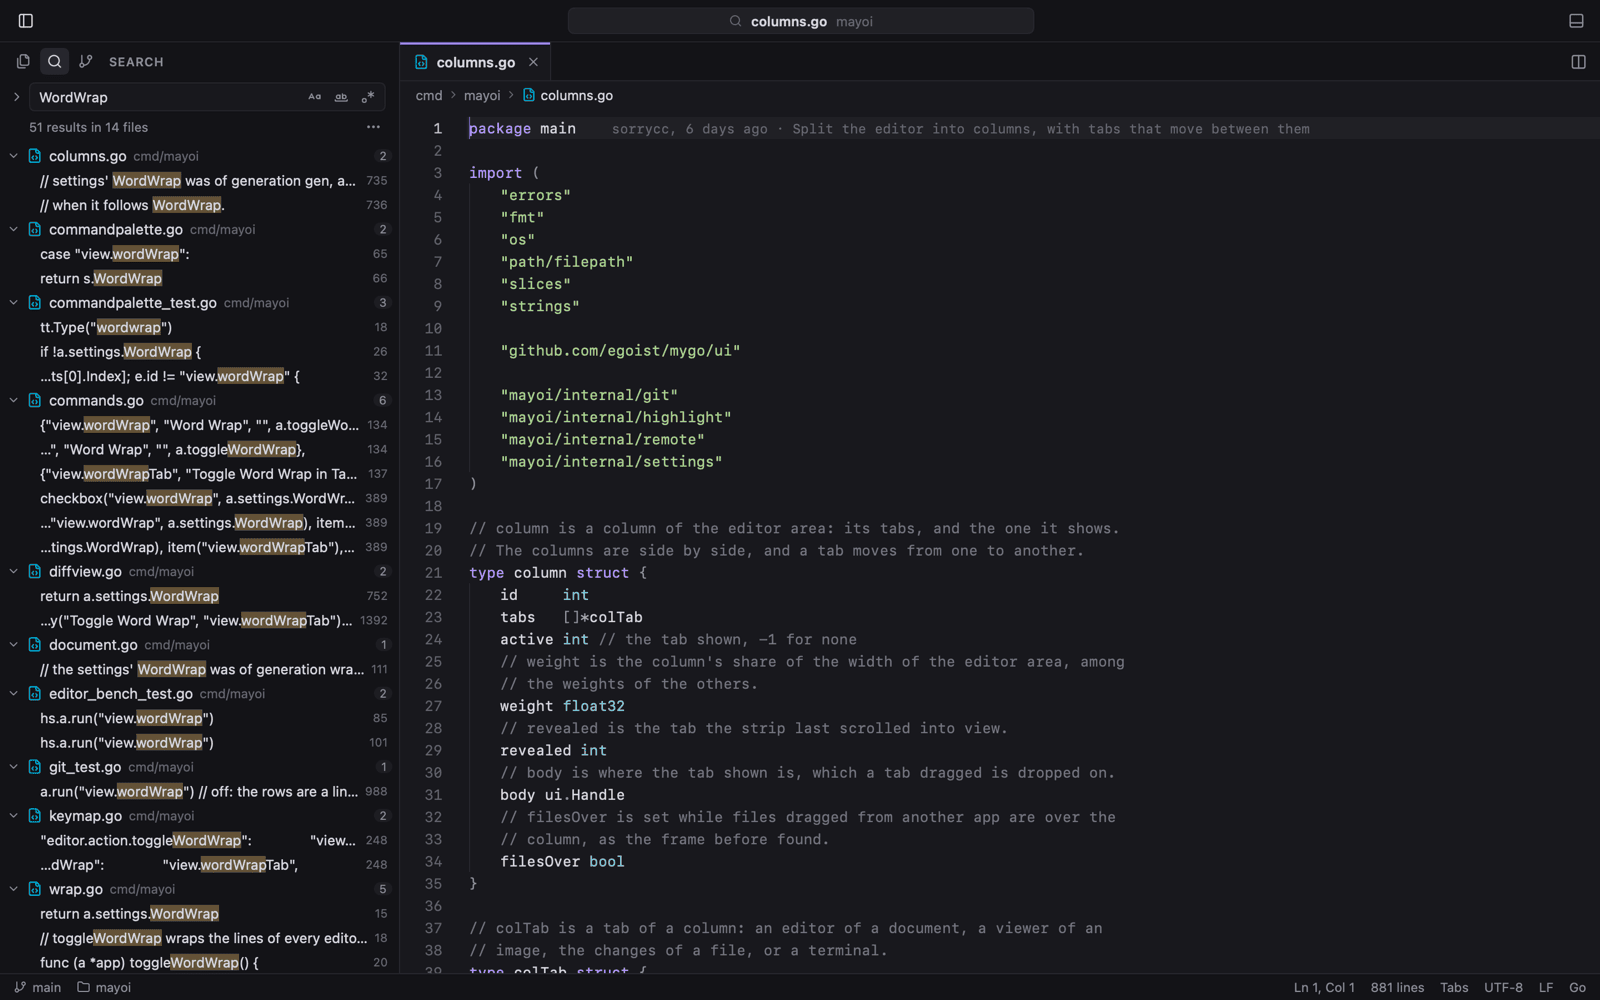
Task: Select editor_bench_test.go file result header
Action: tap(200, 694)
